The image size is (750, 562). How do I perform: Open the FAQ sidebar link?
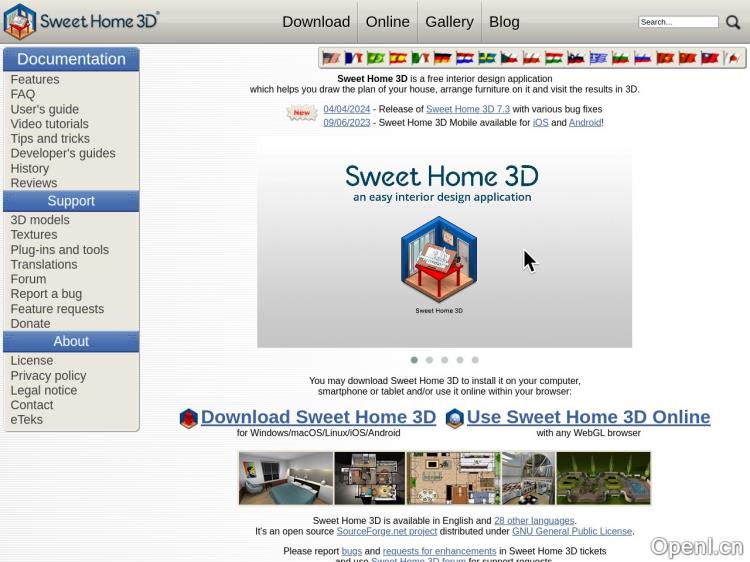point(23,94)
